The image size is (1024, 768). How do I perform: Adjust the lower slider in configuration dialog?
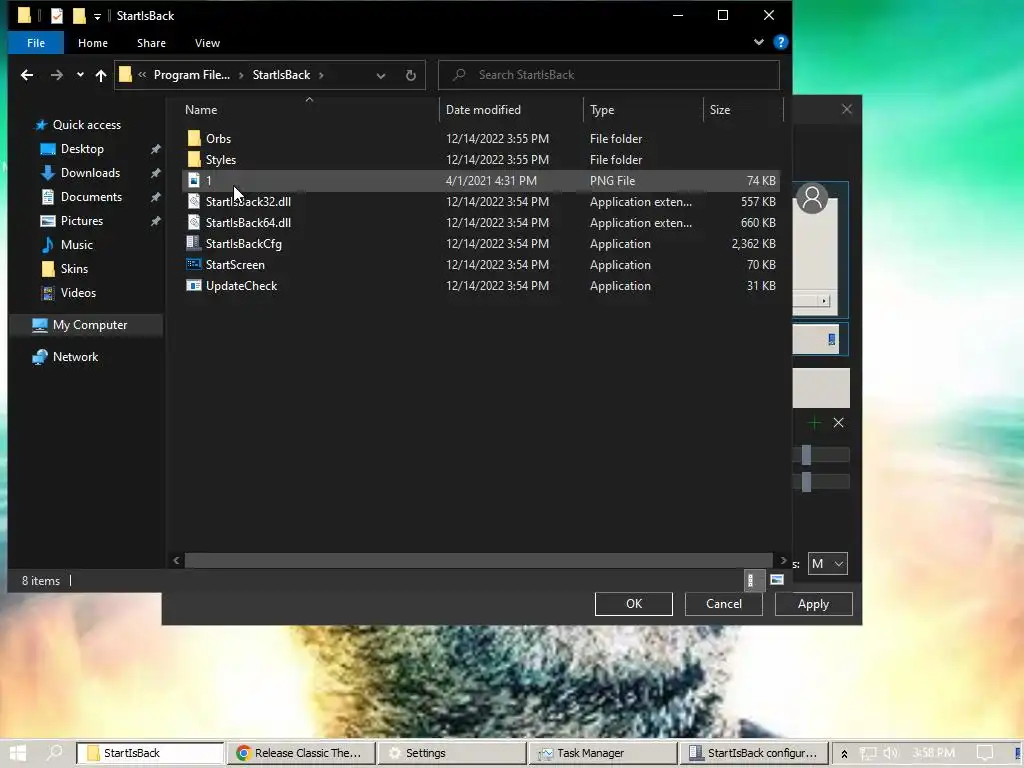(807, 482)
